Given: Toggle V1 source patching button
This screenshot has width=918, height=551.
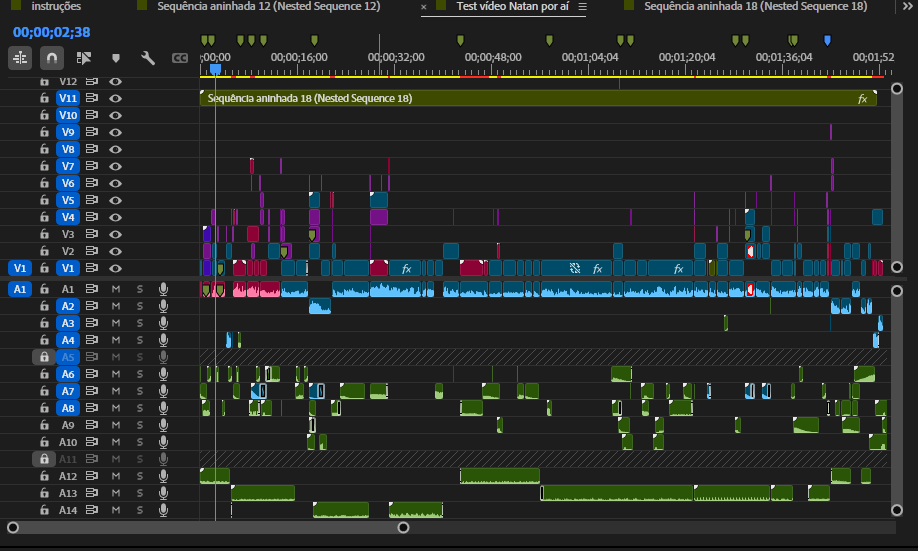Looking at the screenshot, I should pyautogui.click(x=20, y=268).
